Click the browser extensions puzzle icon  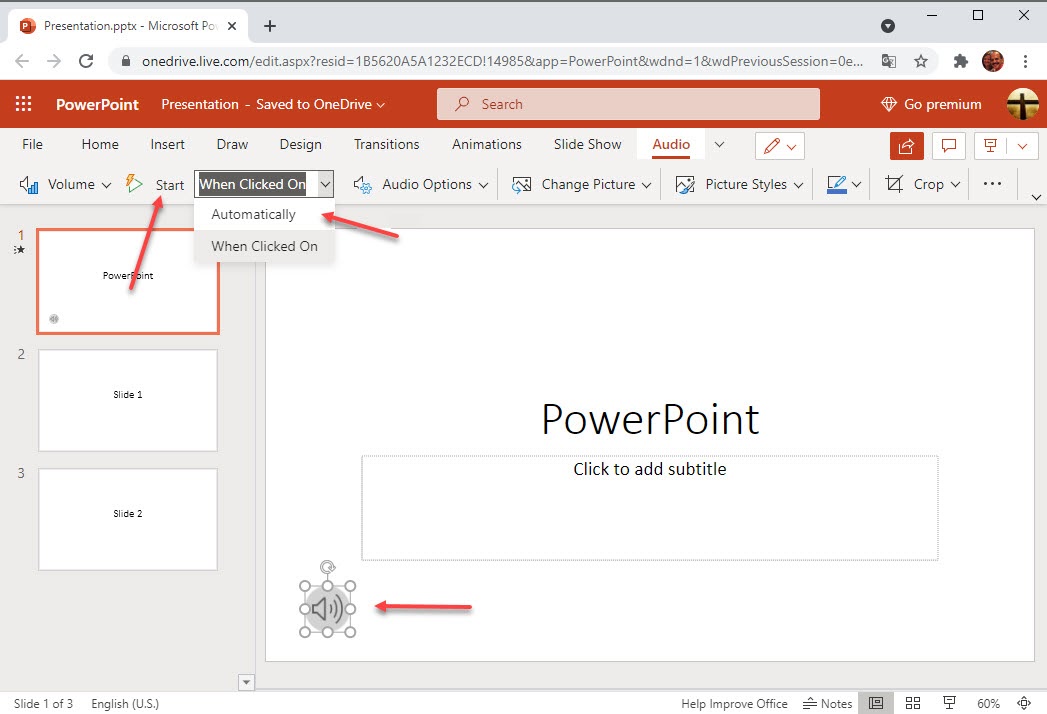pyautogui.click(x=960, y=61)
